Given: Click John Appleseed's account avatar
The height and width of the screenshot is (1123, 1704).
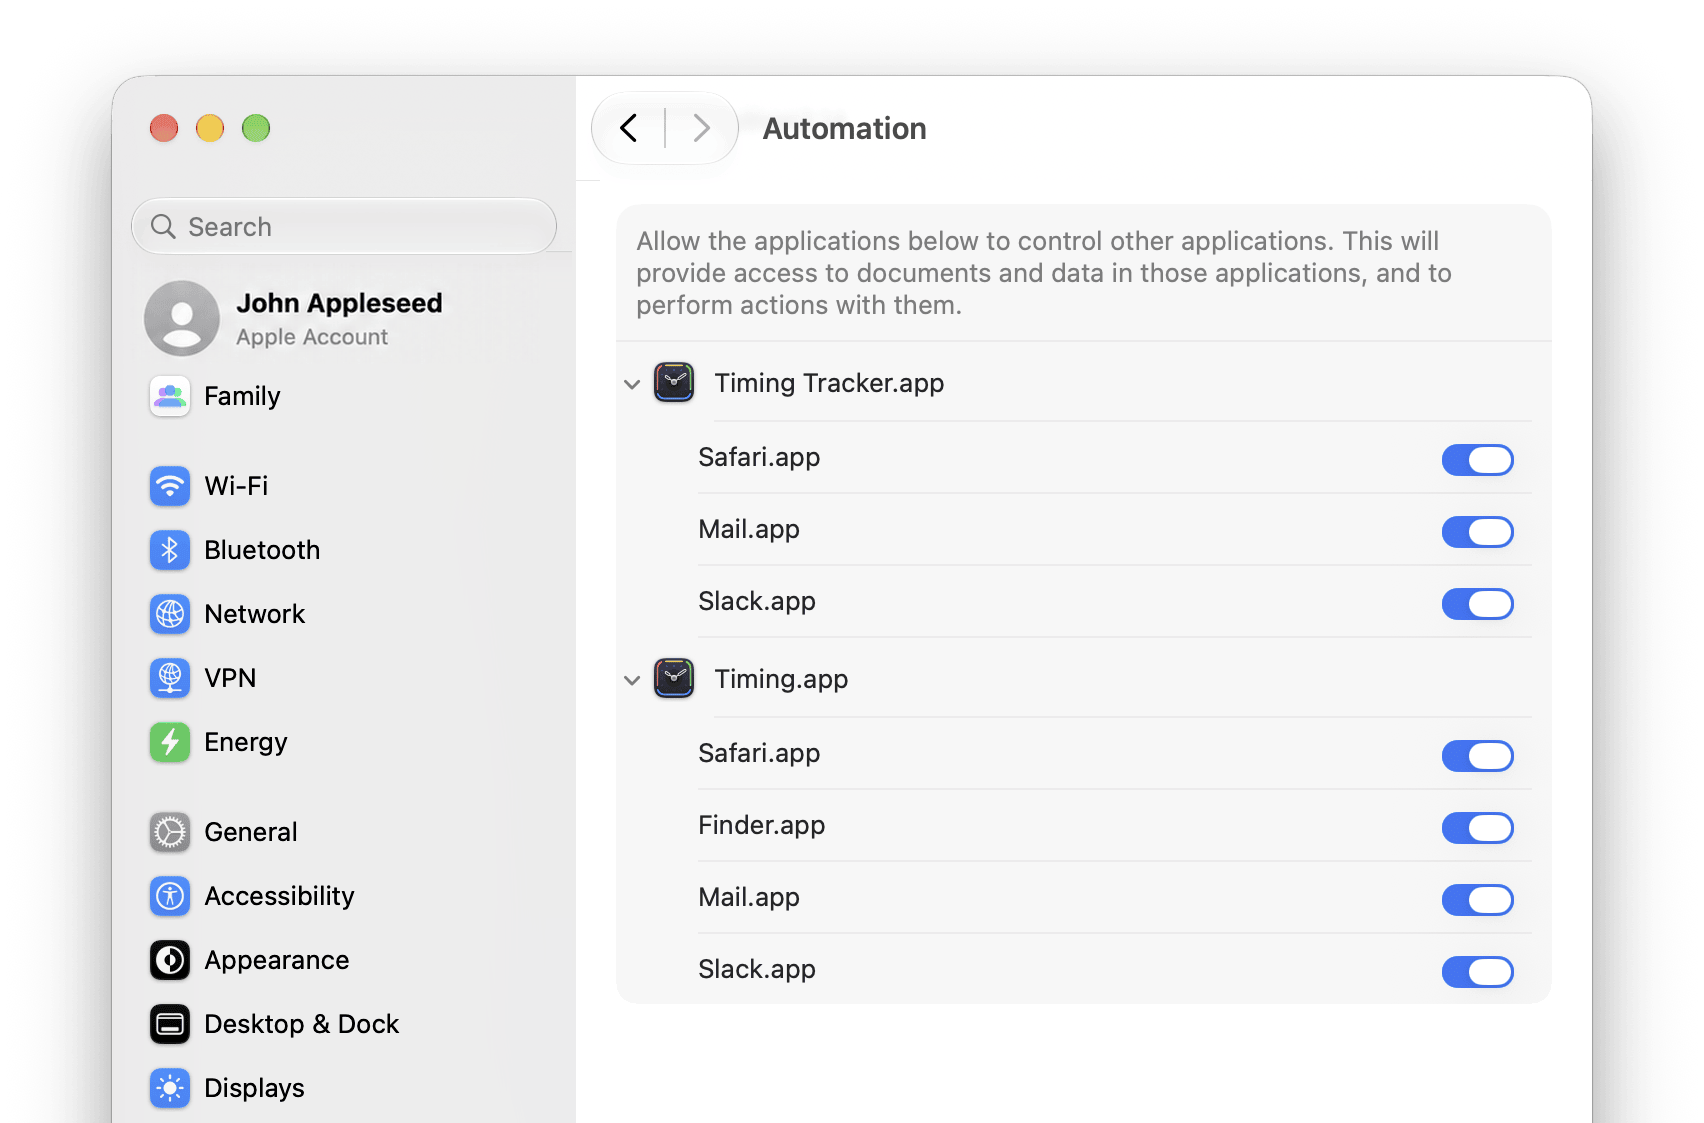Looking at the screenshot, I should (182, 318).
